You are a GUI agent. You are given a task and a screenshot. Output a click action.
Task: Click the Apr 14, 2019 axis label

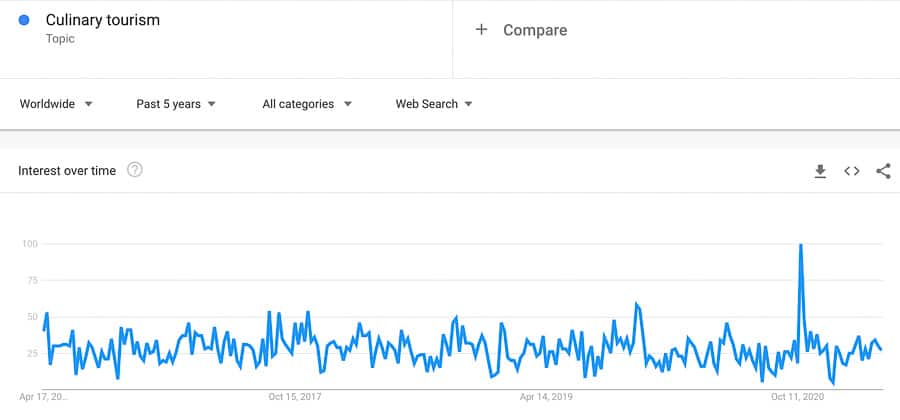pos(546,396)
